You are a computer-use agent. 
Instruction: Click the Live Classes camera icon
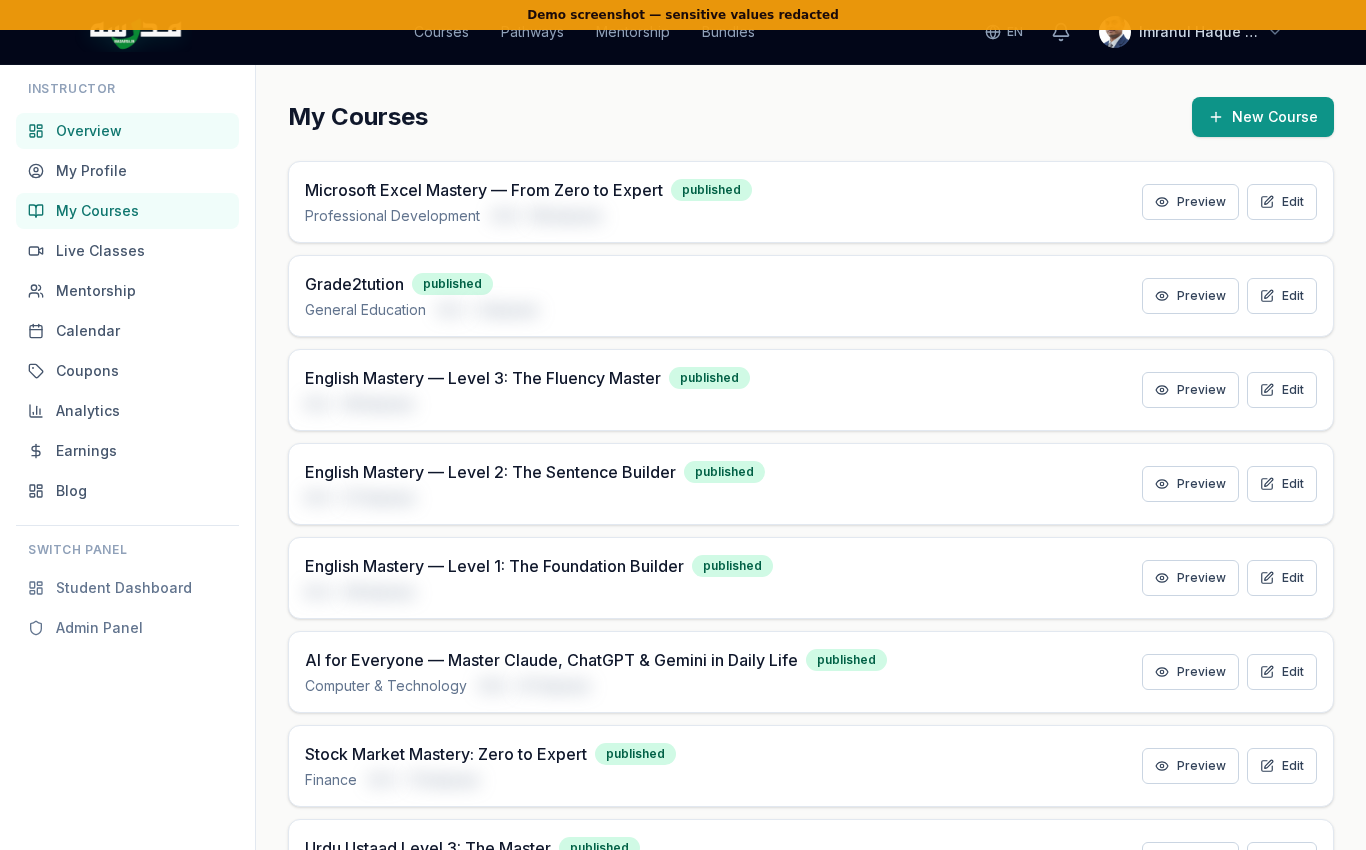click(x=36, y=251)
